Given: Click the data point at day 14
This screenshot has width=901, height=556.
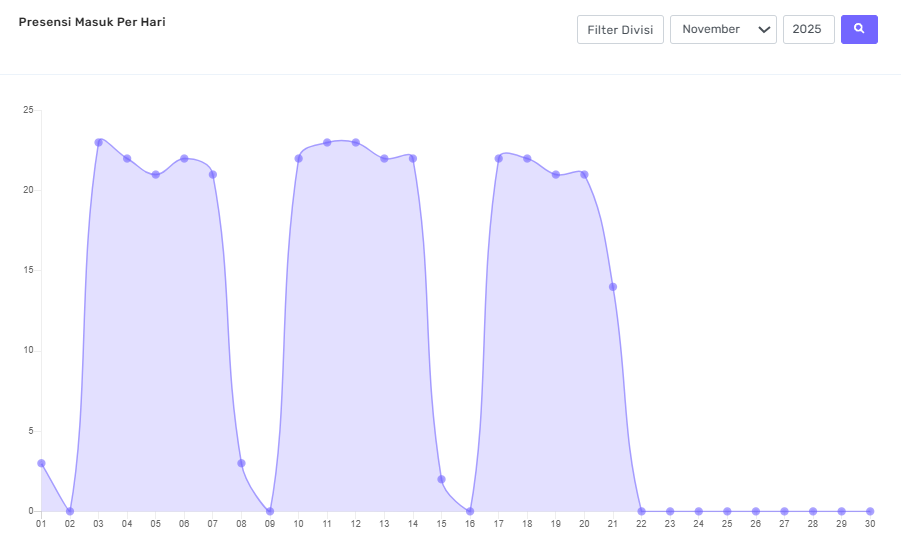Looking at the screenshot, I should coord(413,158).
